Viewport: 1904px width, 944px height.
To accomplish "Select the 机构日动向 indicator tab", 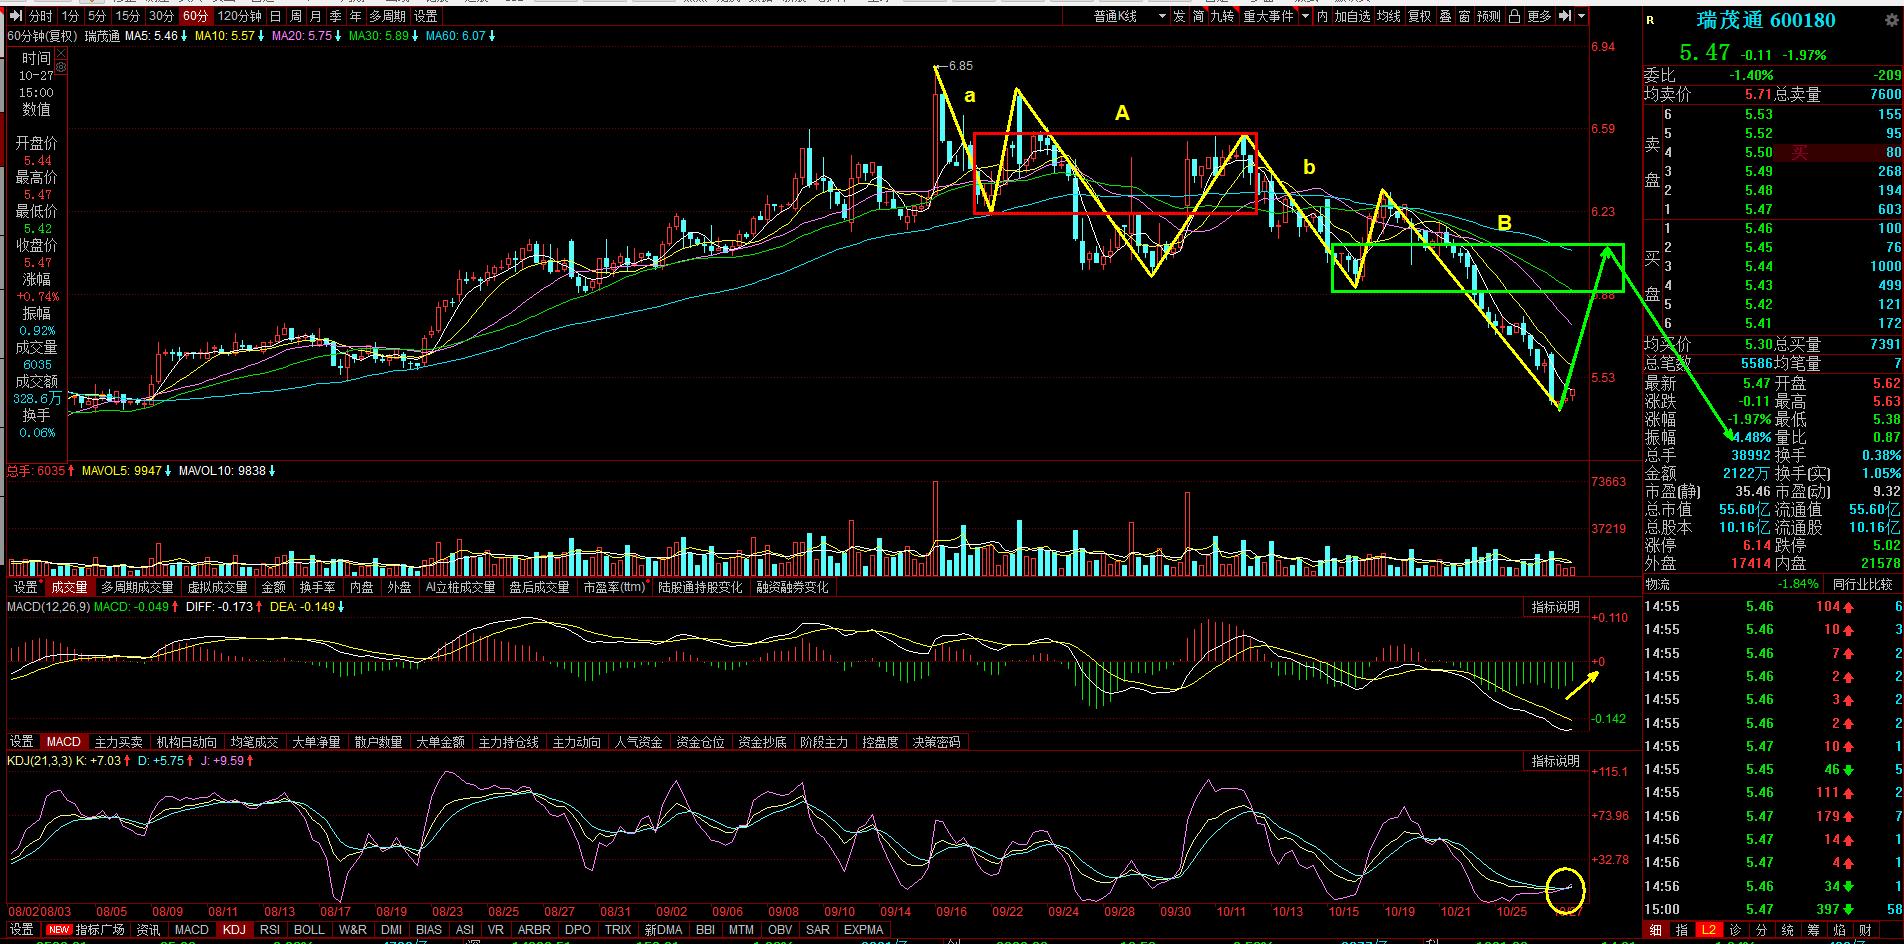I will [x=186, y=742].
